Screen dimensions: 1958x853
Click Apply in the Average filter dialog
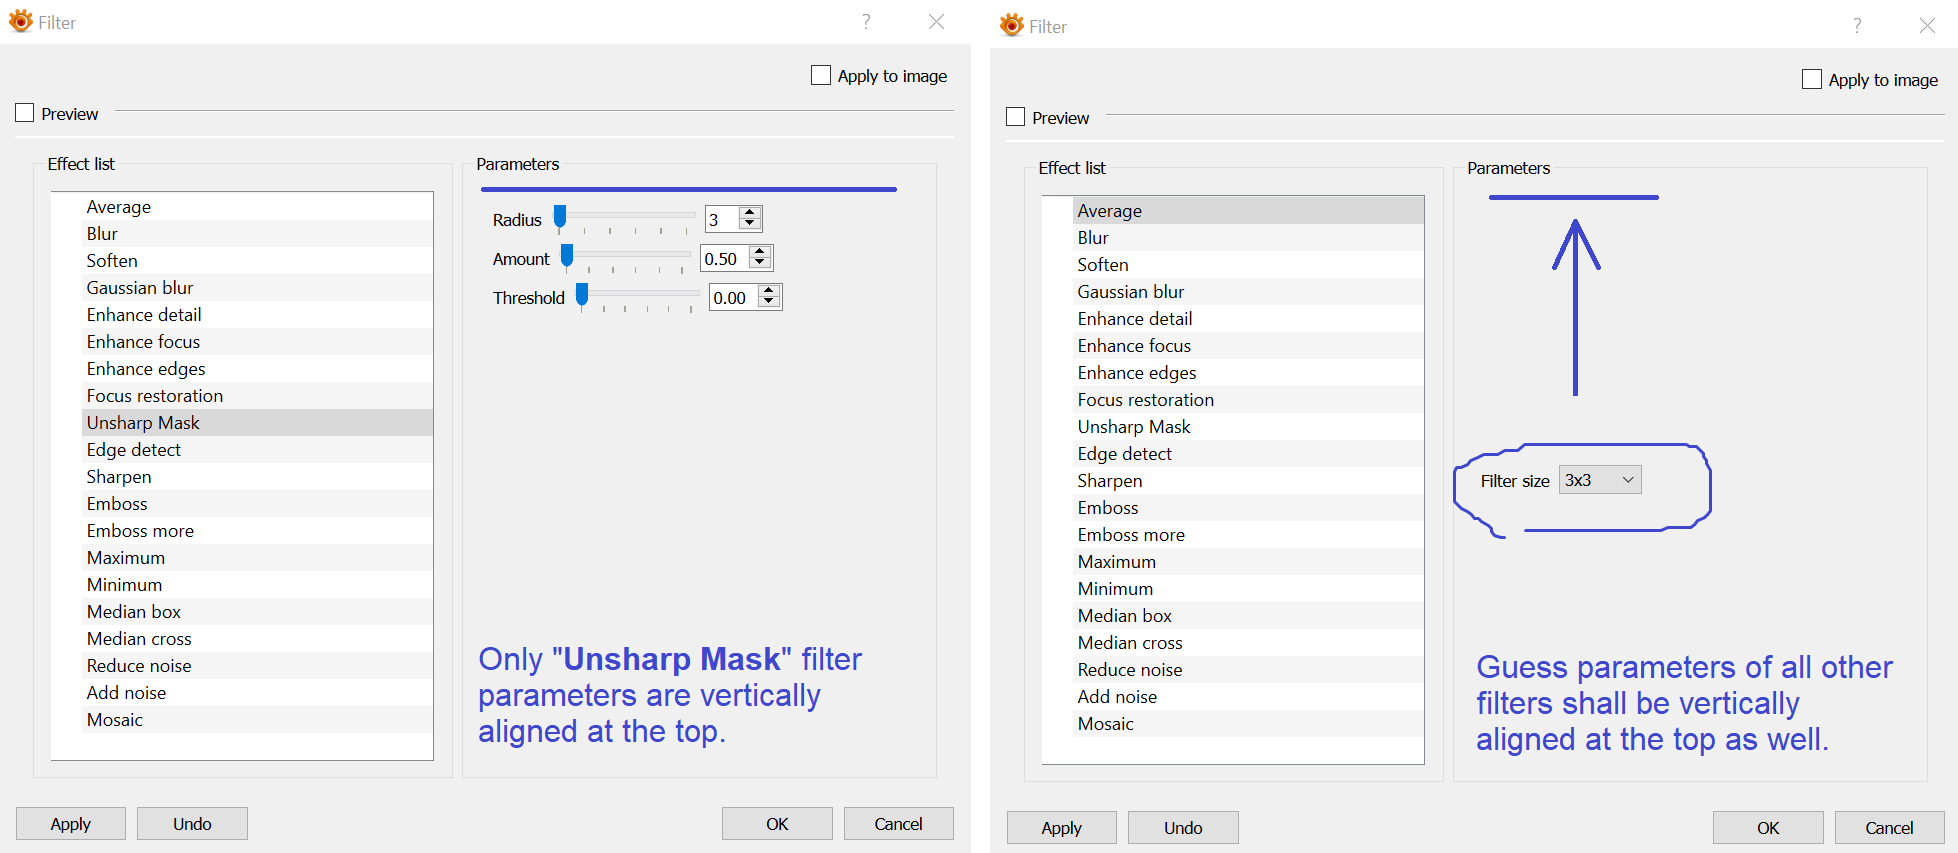pyautogui.click(x=1062, y=828)
